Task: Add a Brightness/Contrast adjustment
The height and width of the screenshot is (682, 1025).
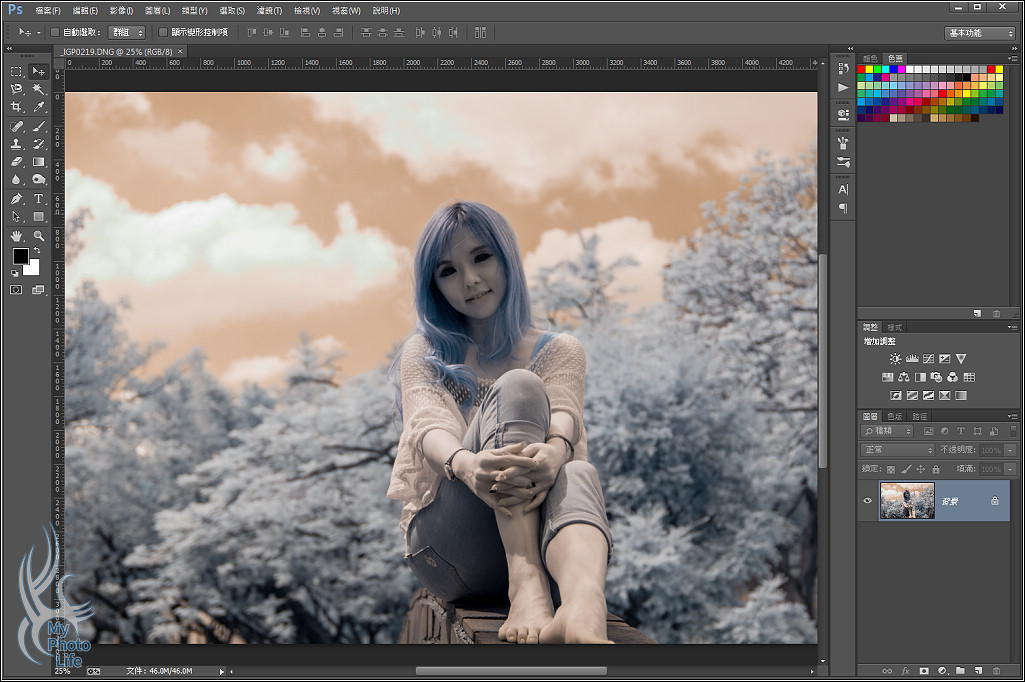Action: 895,359
